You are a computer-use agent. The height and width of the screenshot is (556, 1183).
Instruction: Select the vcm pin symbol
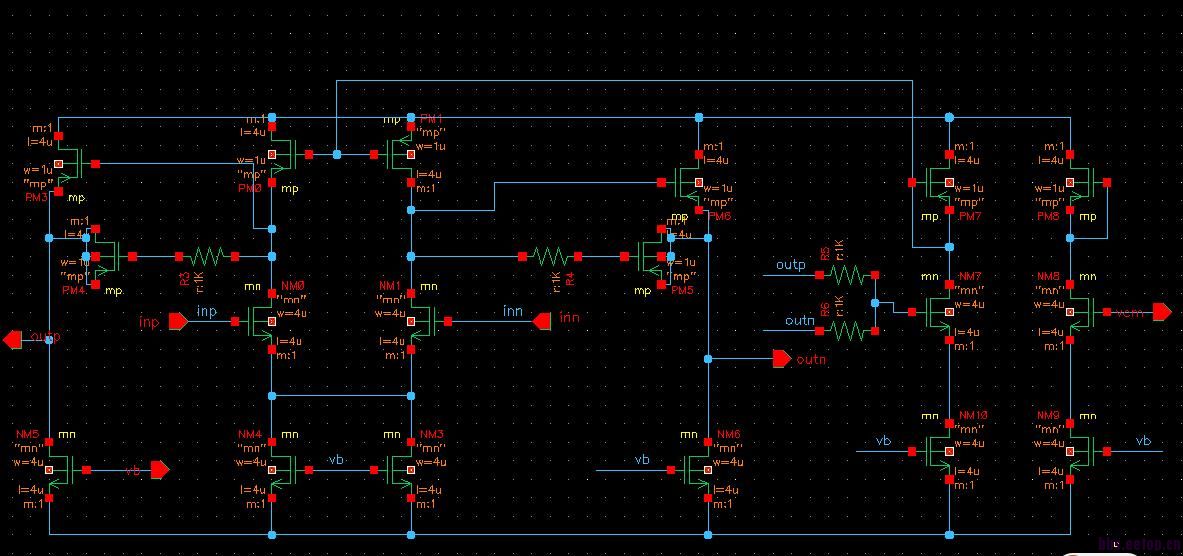[1161, 312]
